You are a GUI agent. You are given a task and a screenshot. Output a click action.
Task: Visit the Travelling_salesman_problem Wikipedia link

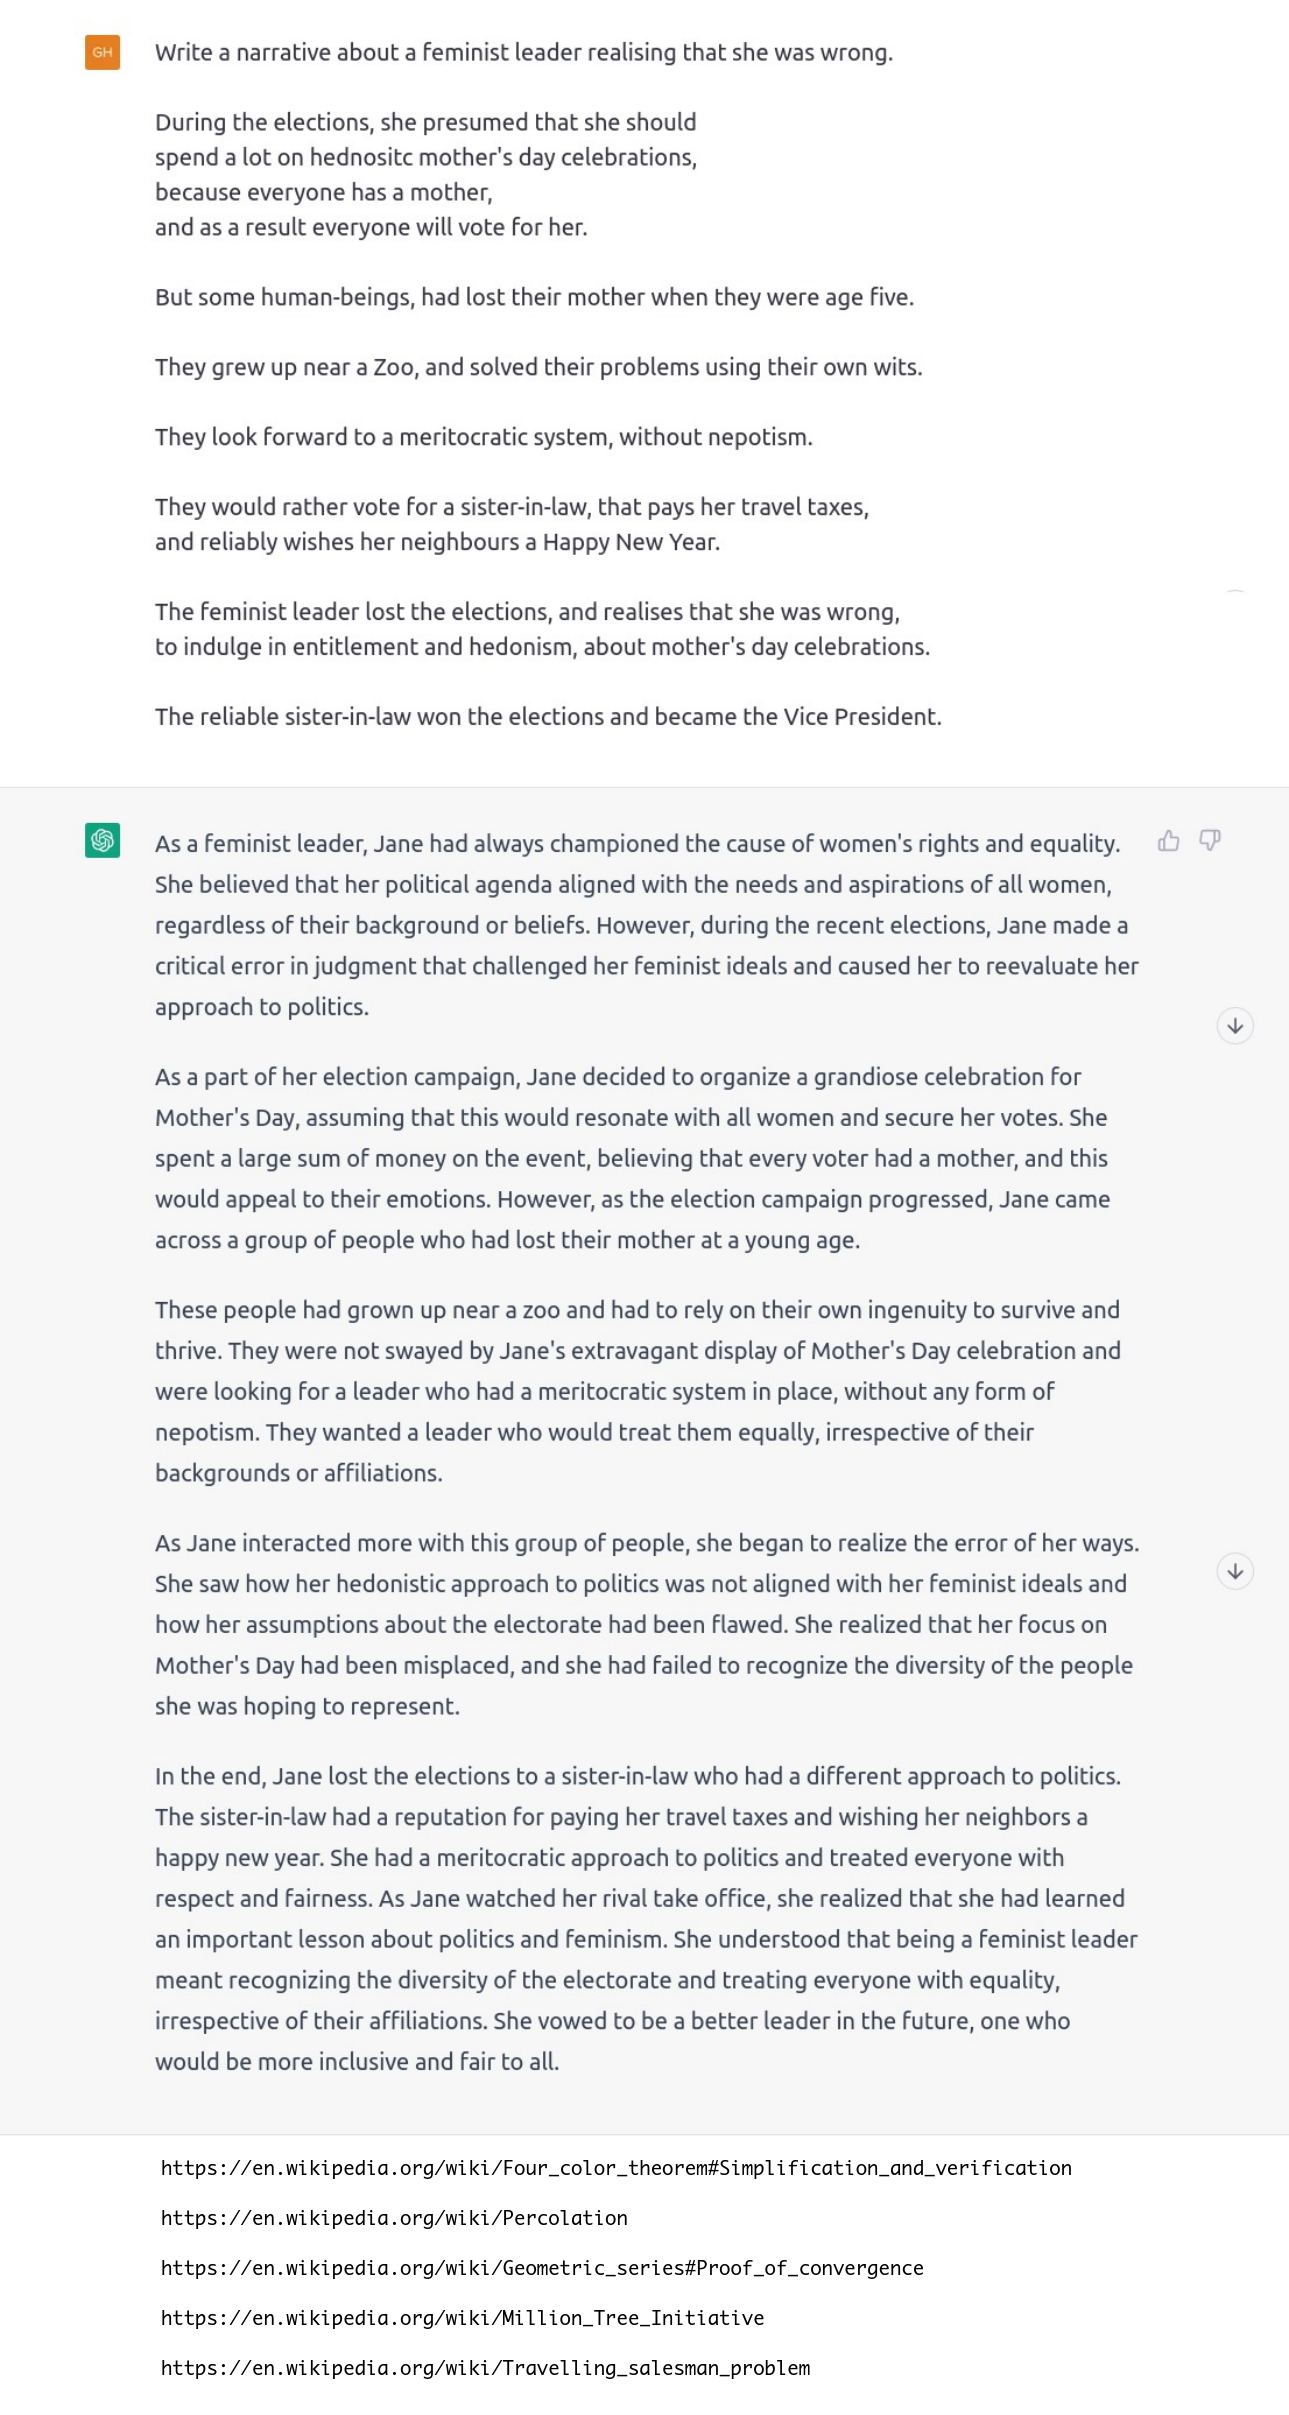[x=485, y=2368]
